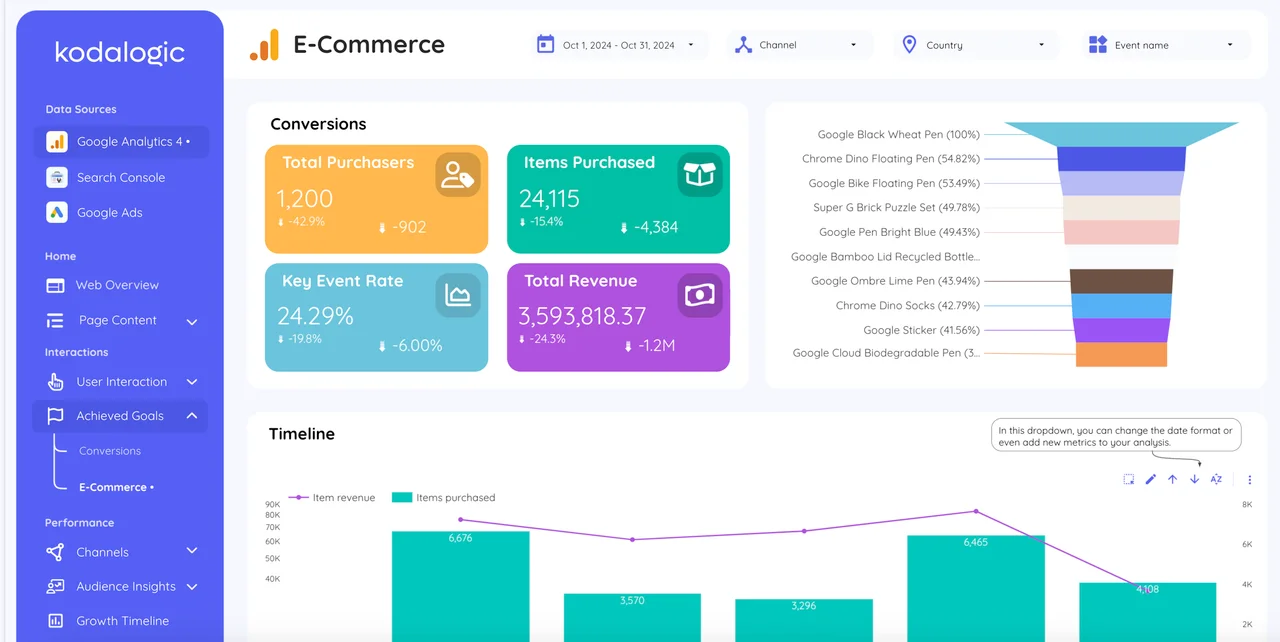Click the bar labeled 4,108
The width and height of the screenshot is (1280, 642).
(x=1148, y=612)
